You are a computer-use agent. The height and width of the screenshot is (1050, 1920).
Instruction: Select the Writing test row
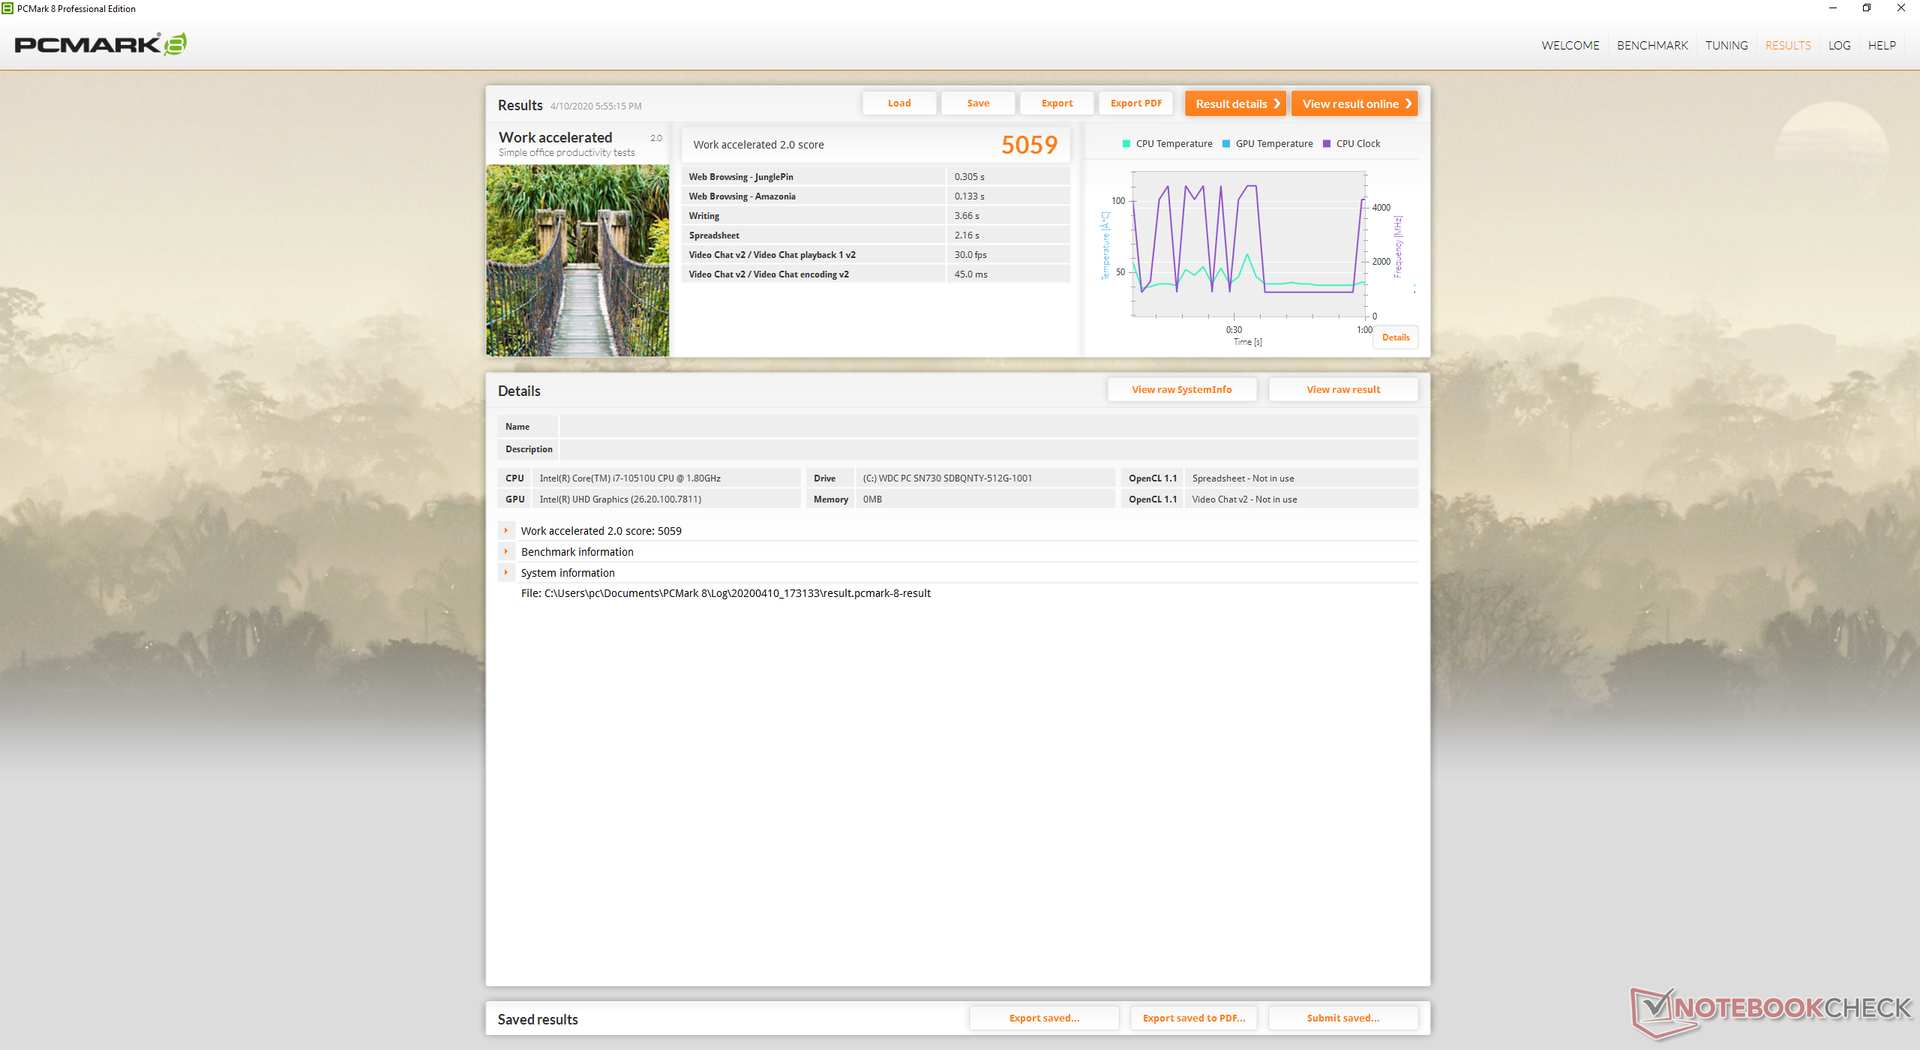coord(876,216)
